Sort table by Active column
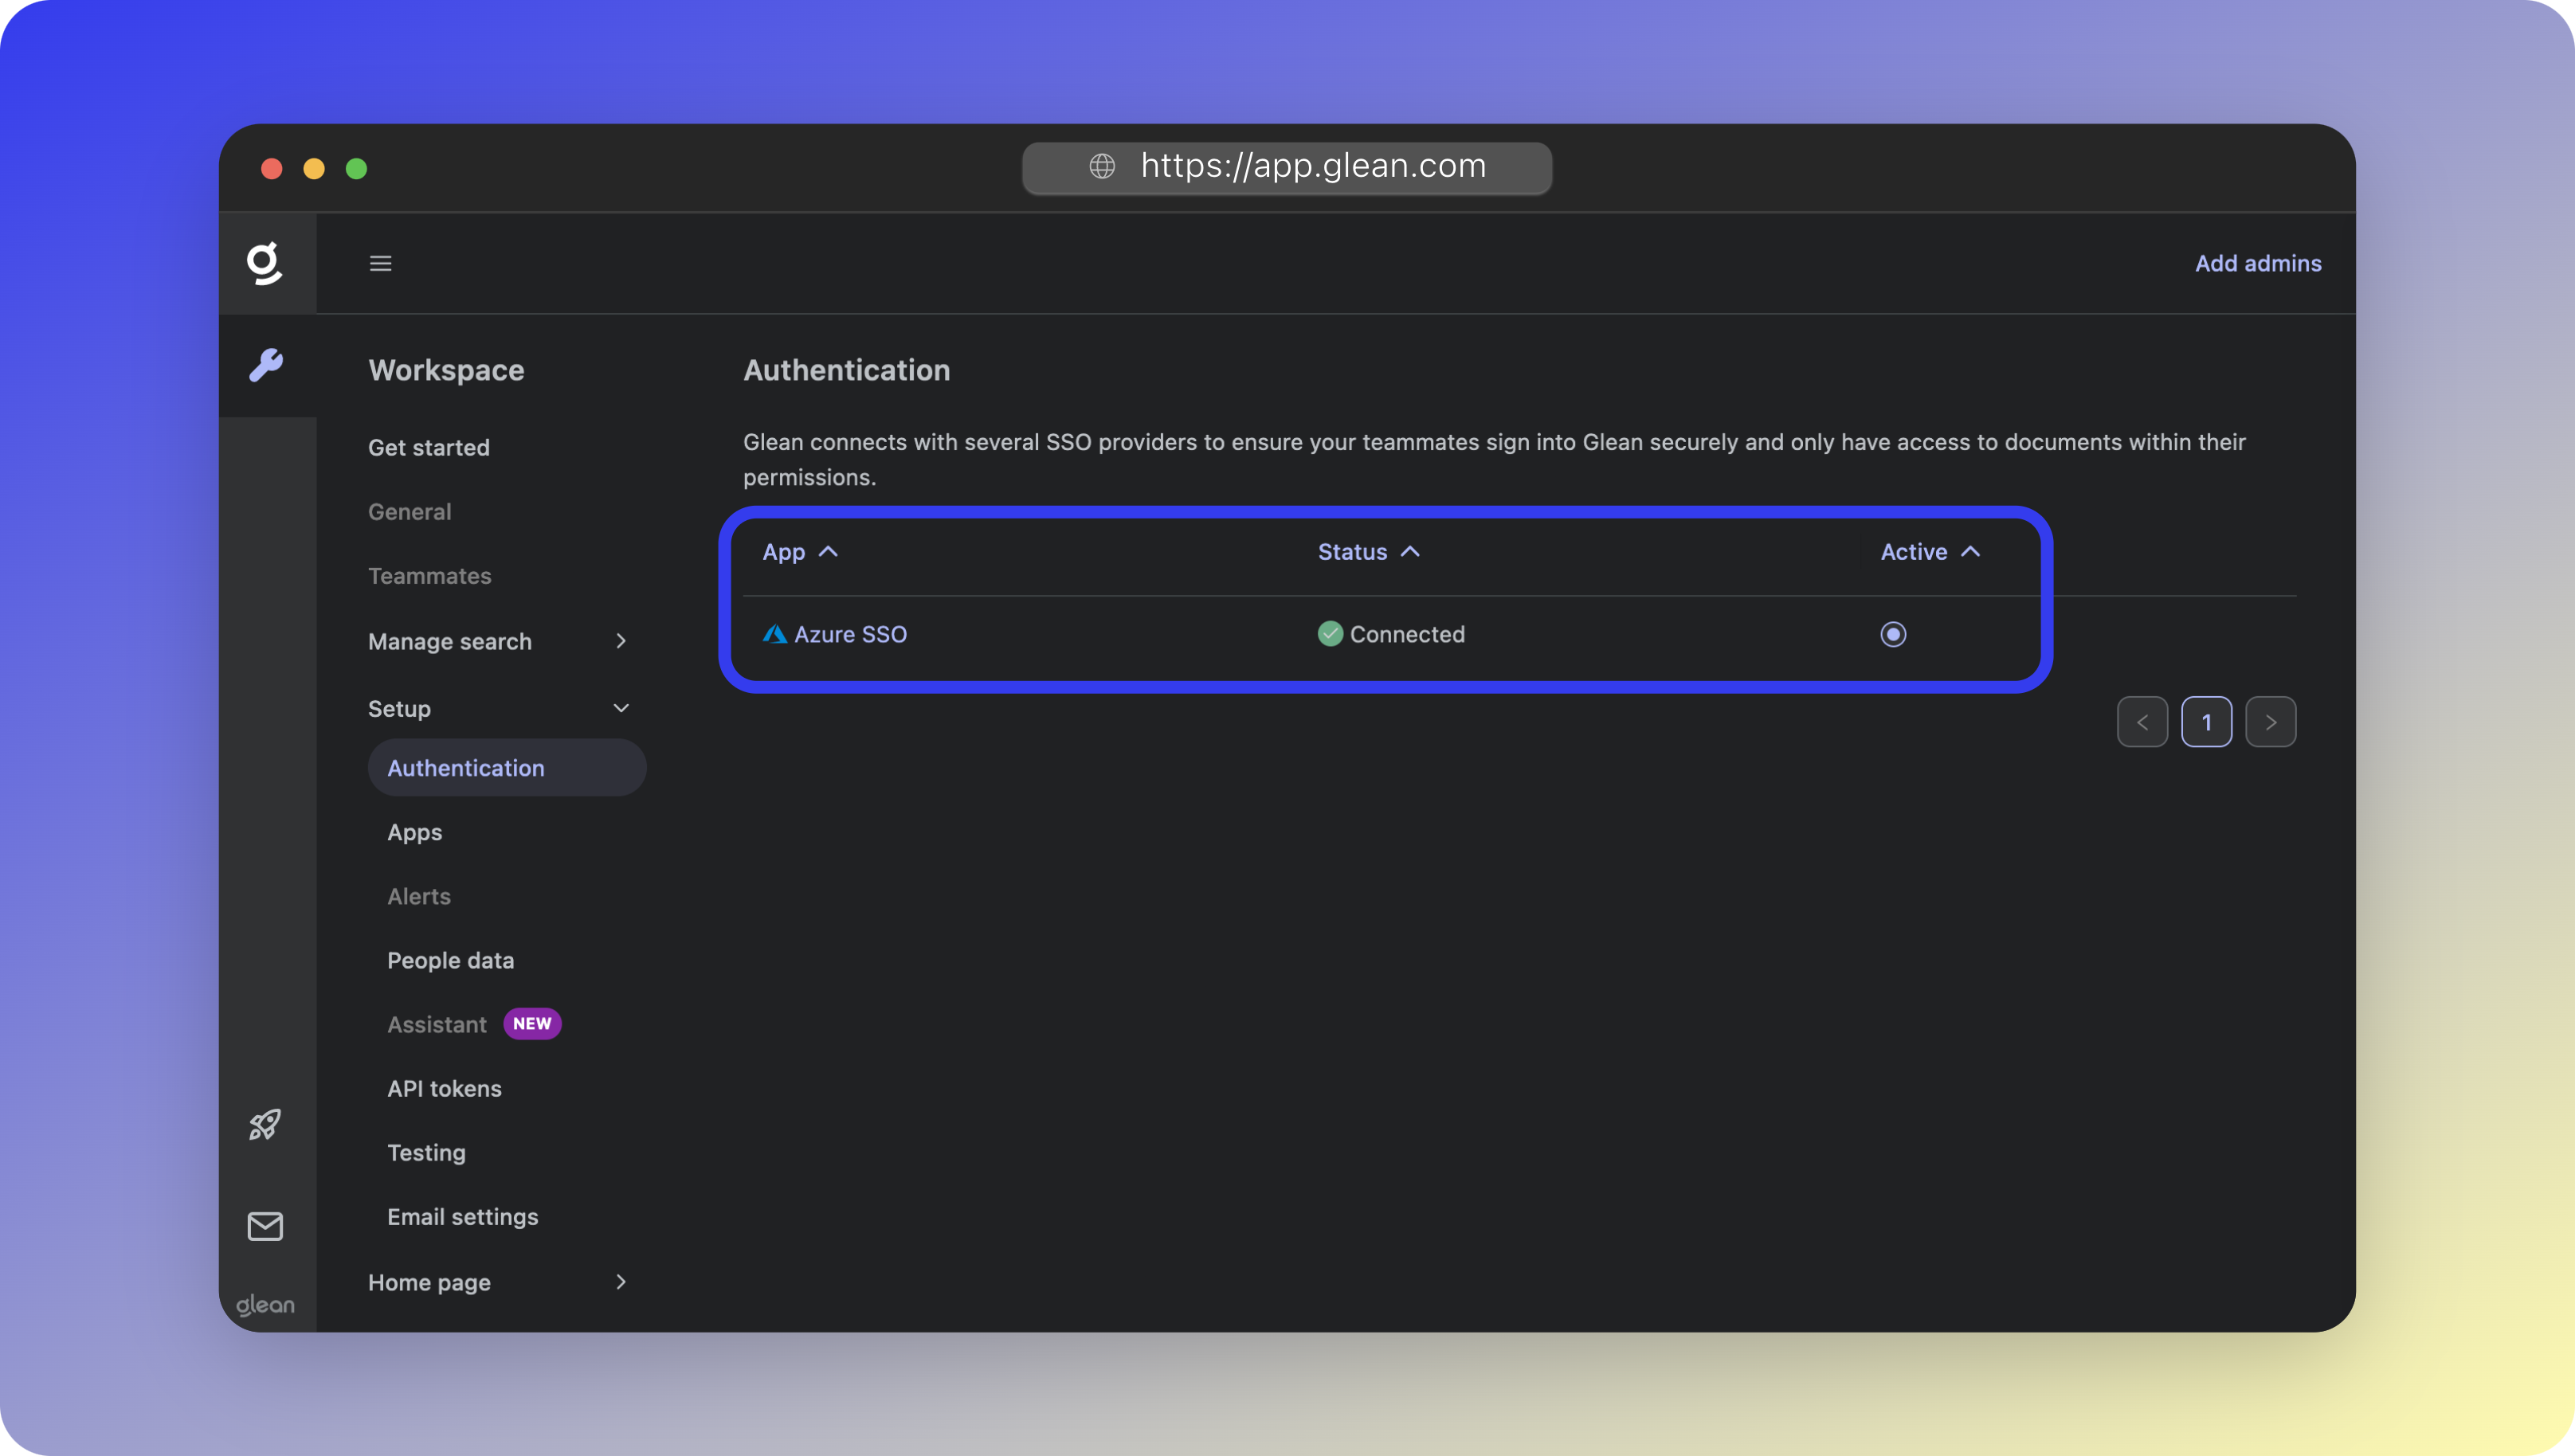This screenshot has width=2575, height=1456. (x=1929, y=552)
